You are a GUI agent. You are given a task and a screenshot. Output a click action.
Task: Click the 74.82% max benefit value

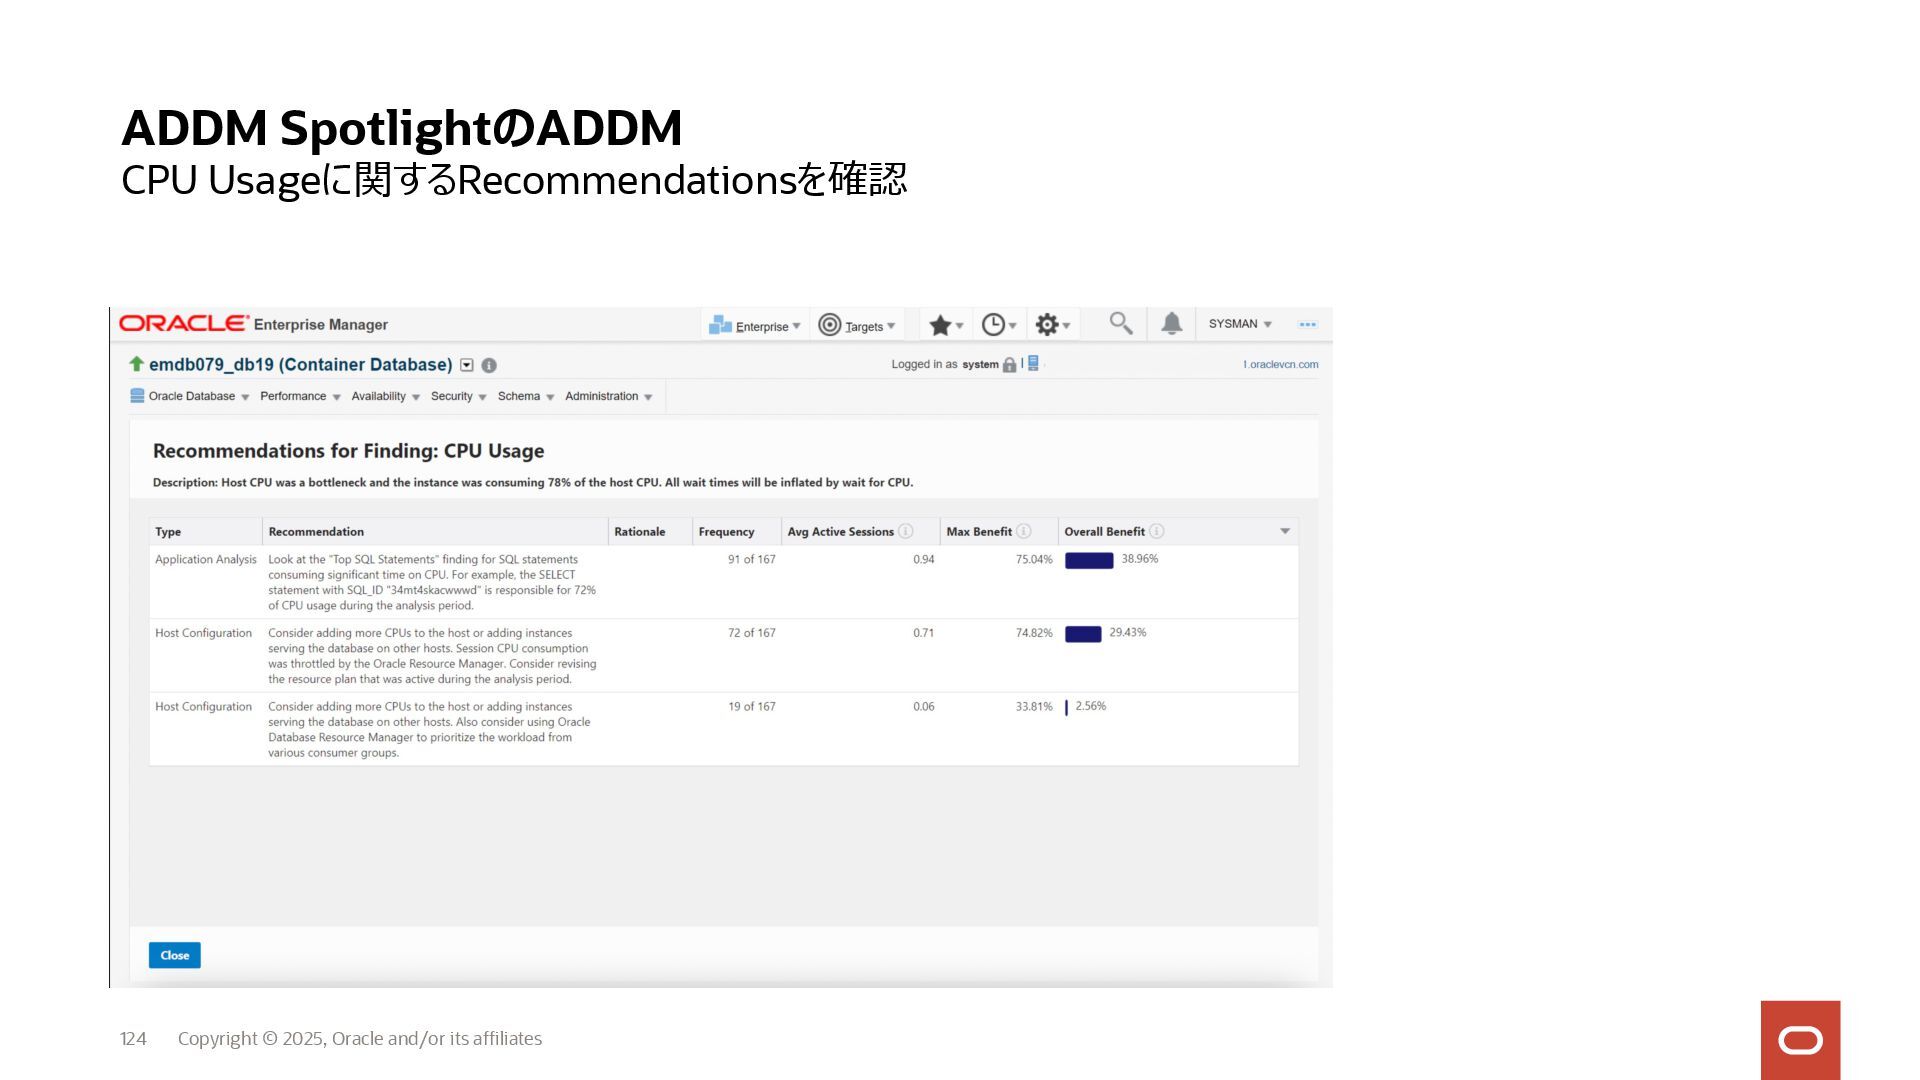pos(1034,633)
